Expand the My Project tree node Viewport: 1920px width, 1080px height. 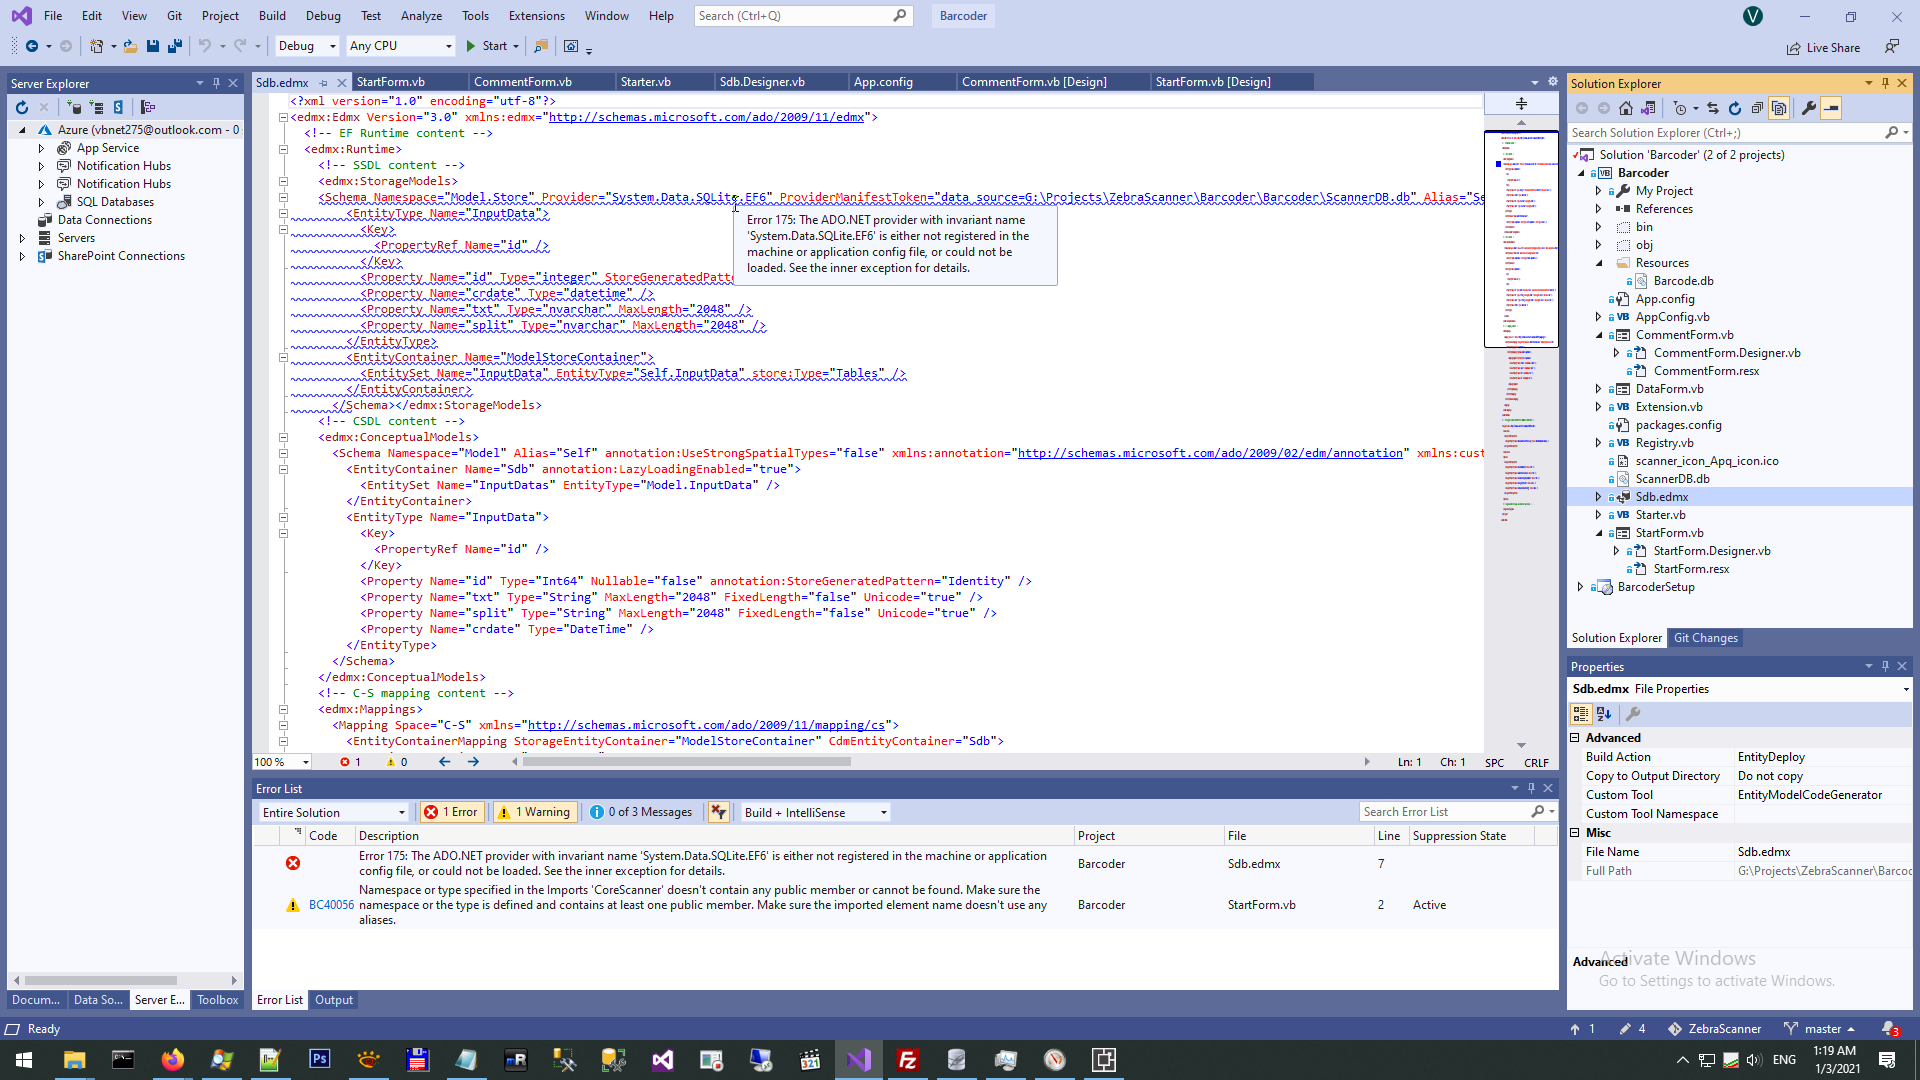(1598, 191)
